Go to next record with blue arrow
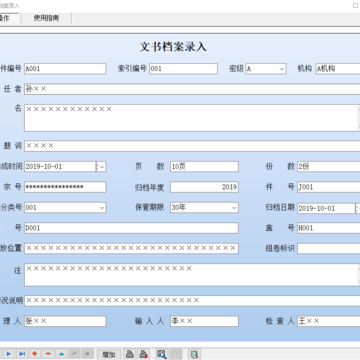The width and height of the screenshot is (360, 360). point(9,354)
